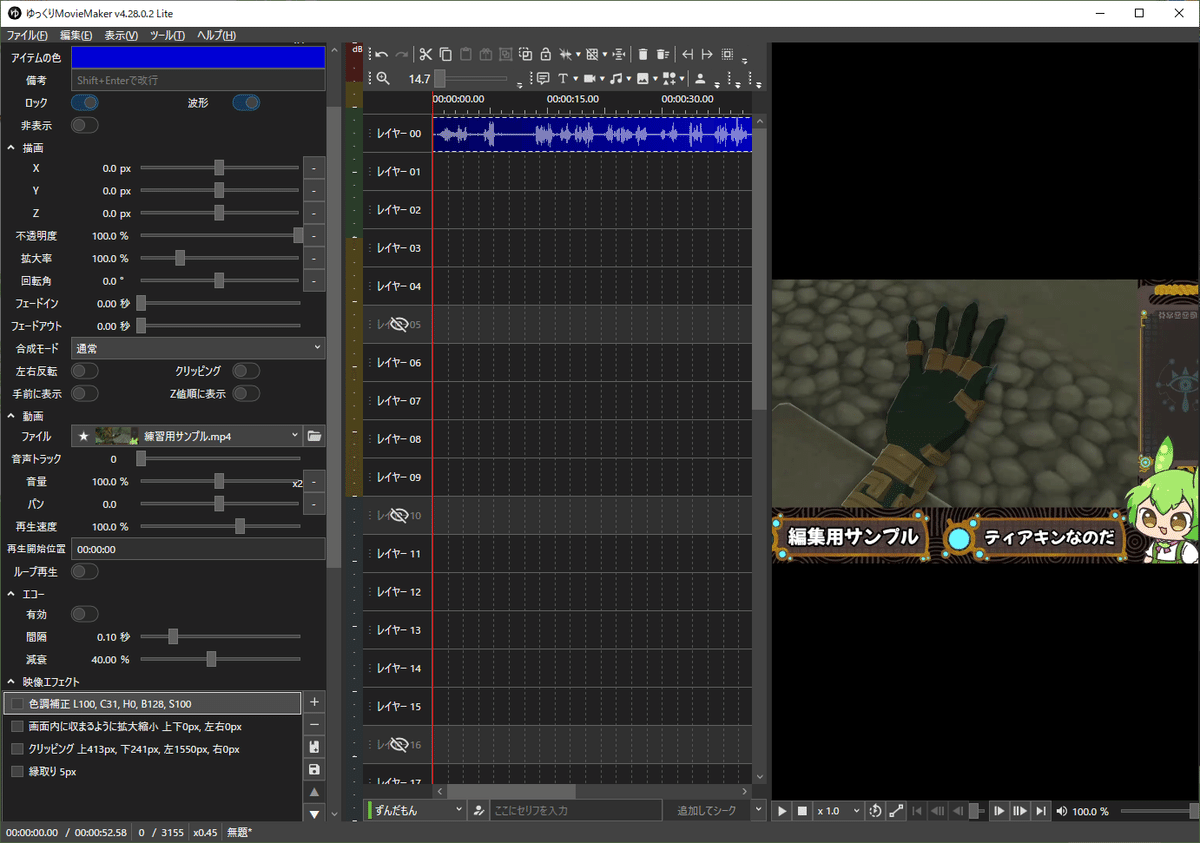The width and height of the screenshot is (1200, 843).
Task: Show hidden レイヤー 05 via eye icon
Action: (x=398, y=324)
